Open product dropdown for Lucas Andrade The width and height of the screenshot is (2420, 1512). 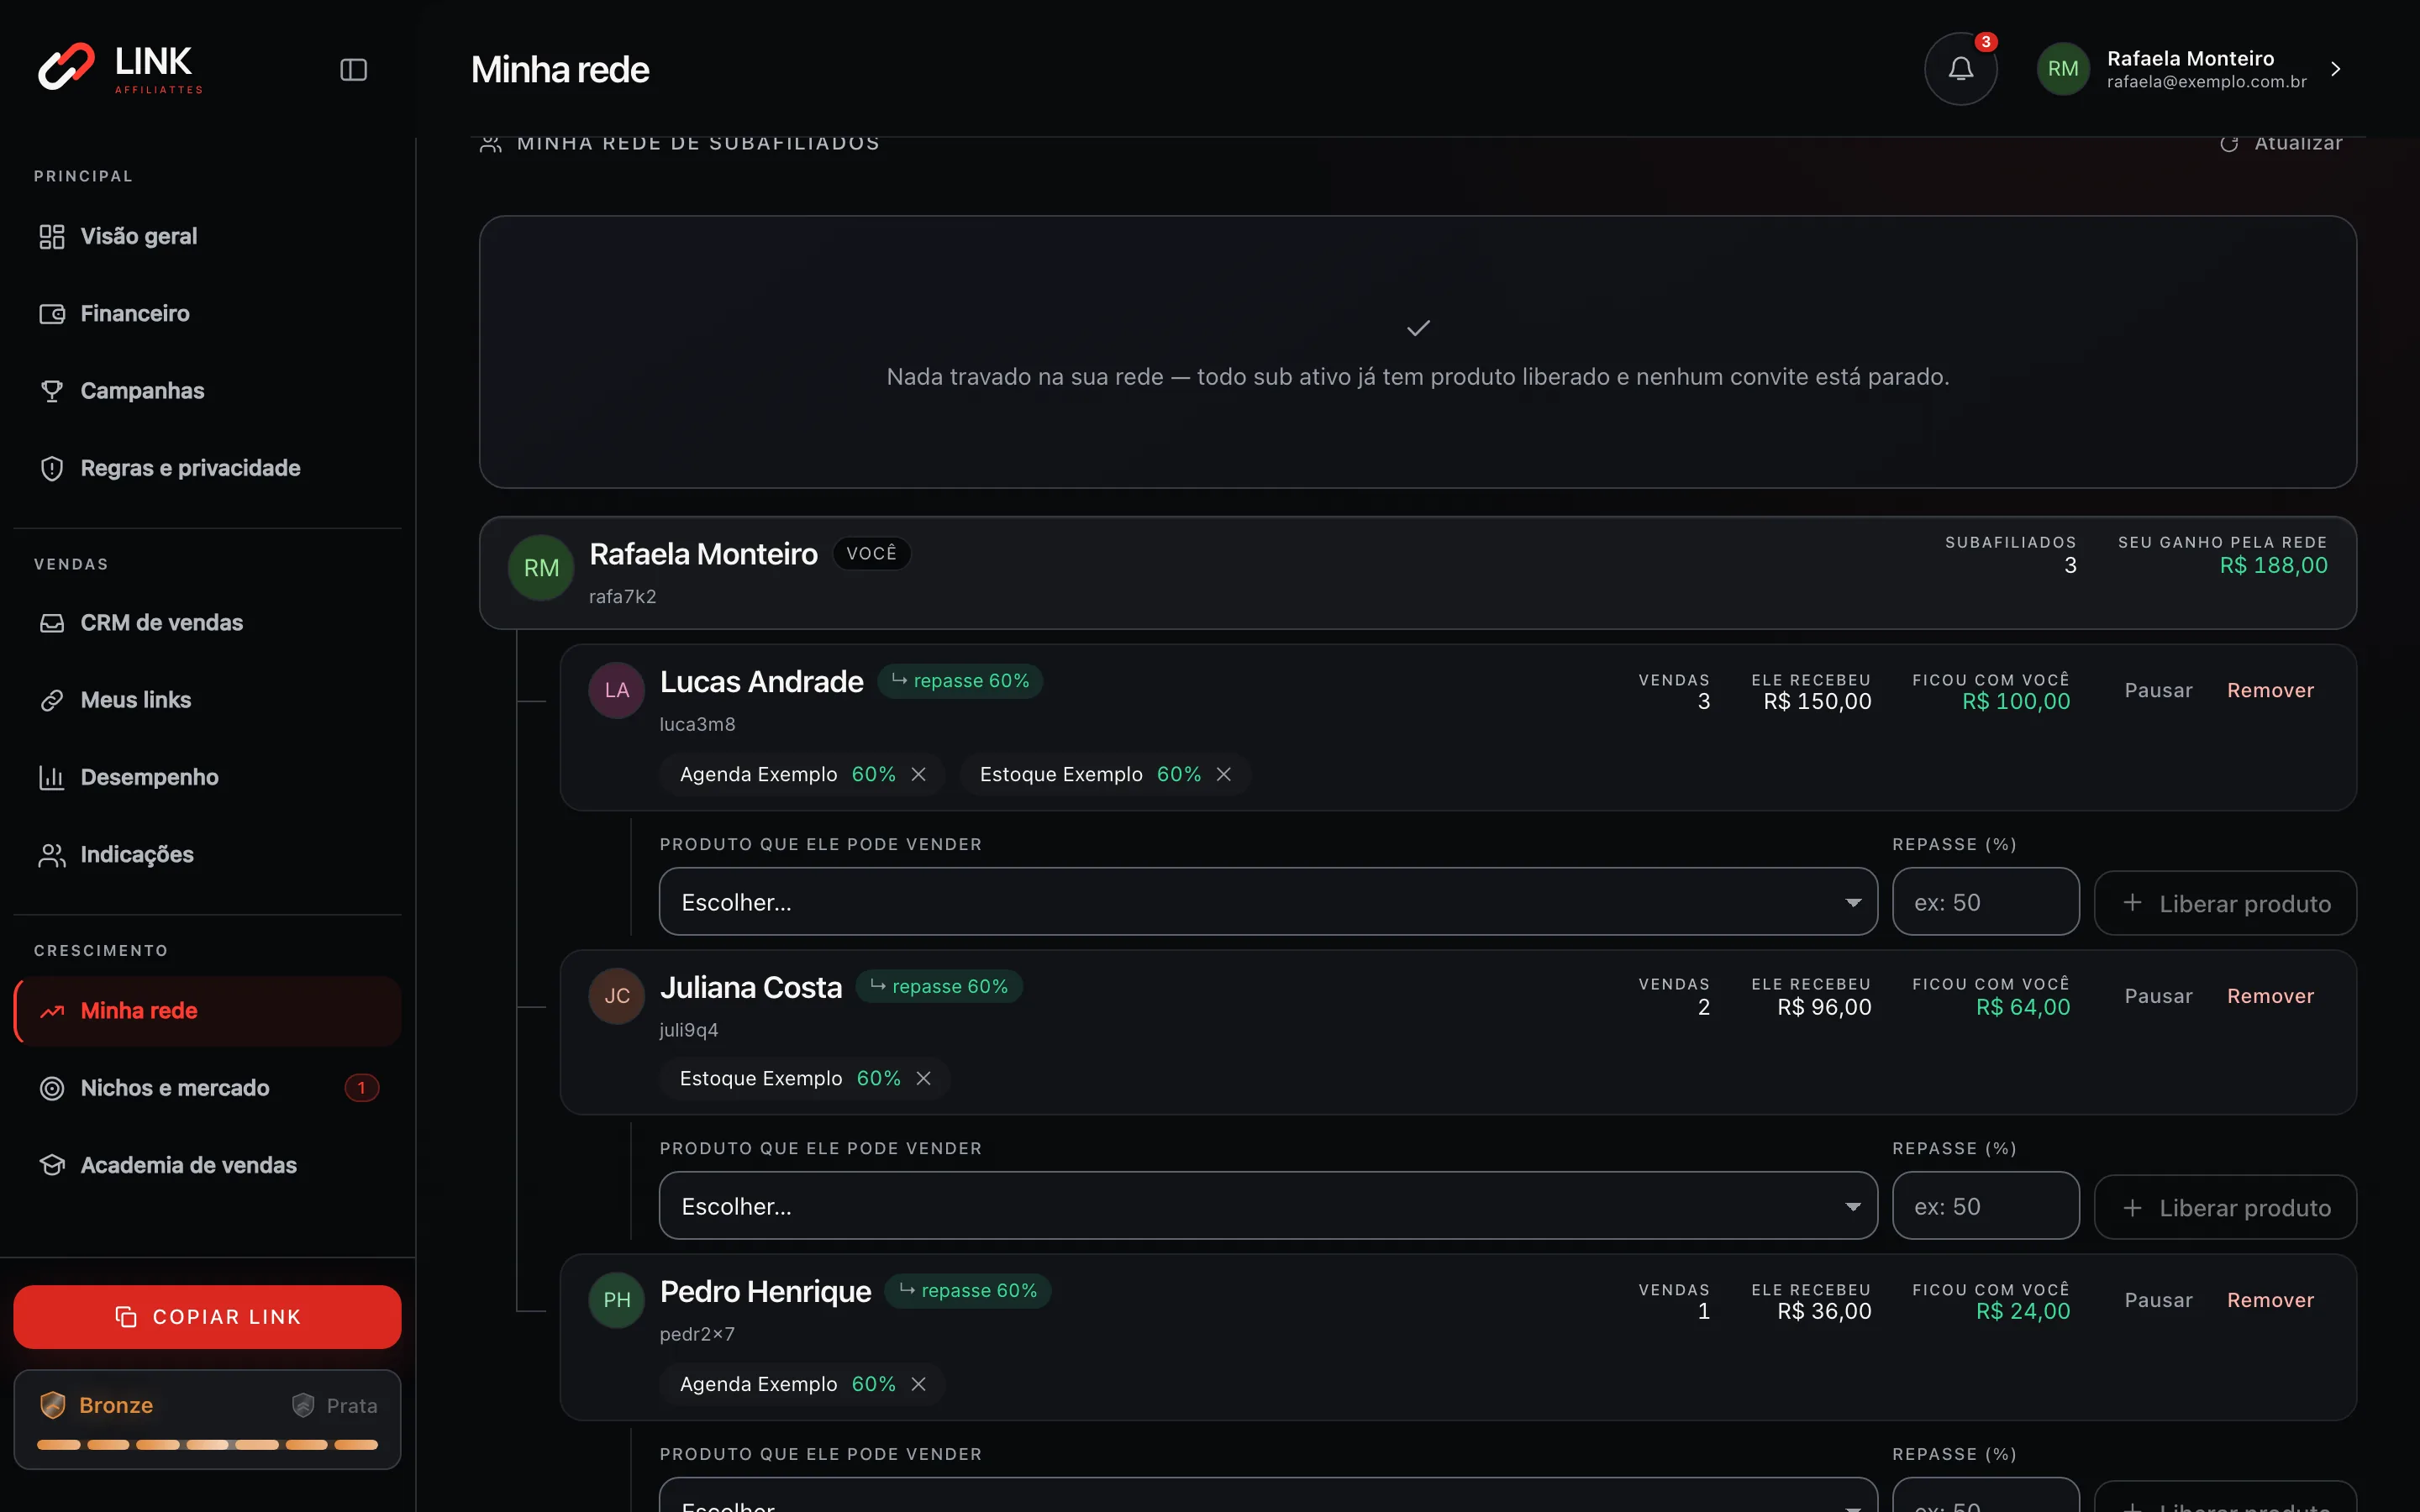coord(1268,902)
